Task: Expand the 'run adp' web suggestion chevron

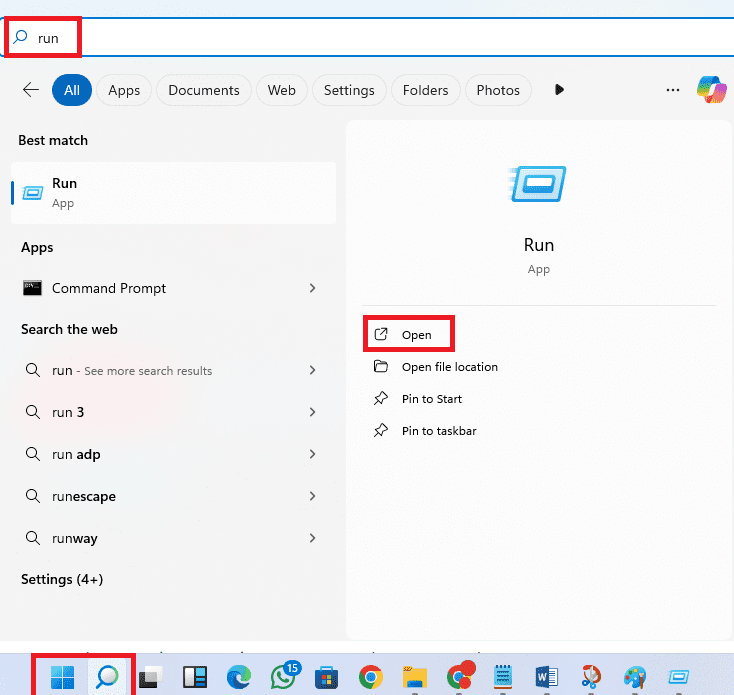Action: coord(312,454)
